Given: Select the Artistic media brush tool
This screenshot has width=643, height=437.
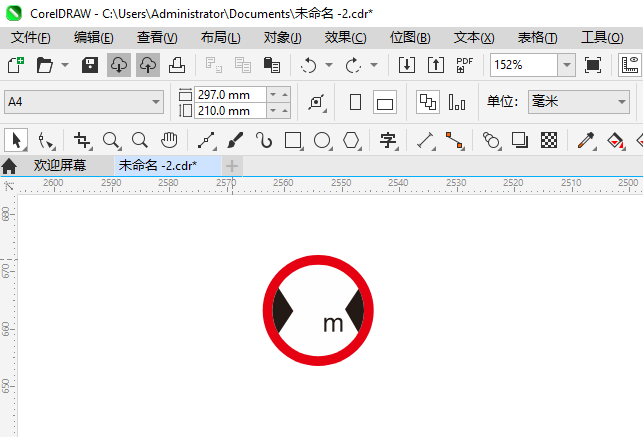Looking at the screenshot, I should pos(235,140).
